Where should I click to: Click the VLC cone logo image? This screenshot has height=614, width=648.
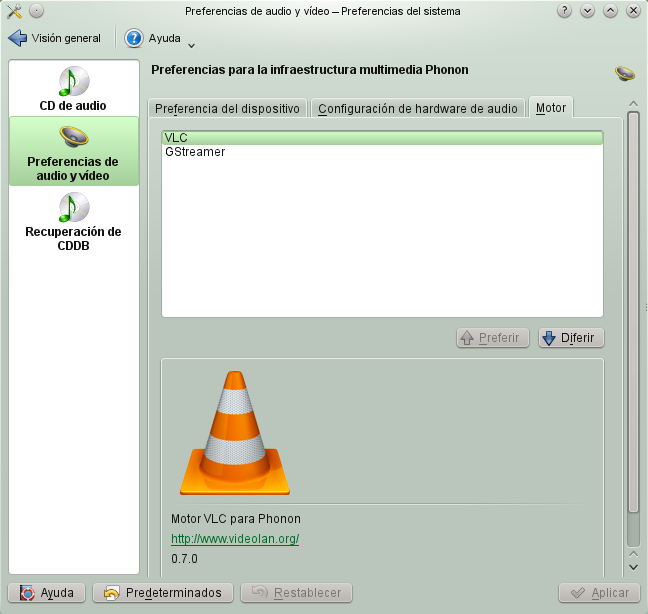tap(235, 433)
